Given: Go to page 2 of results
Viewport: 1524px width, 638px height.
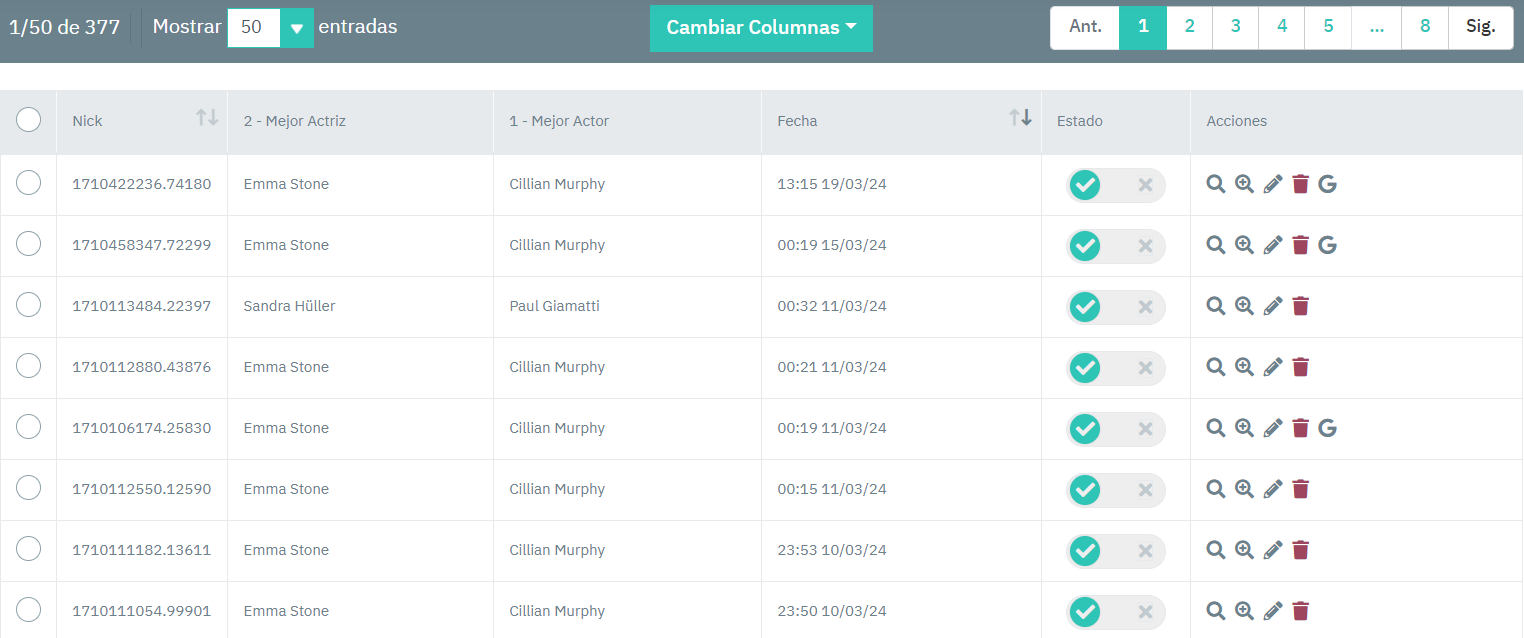Looking at the screenshot, I should pos(1189,27).
